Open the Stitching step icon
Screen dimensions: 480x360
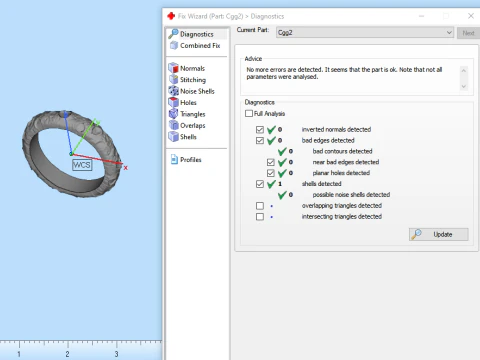click(173, 79)
